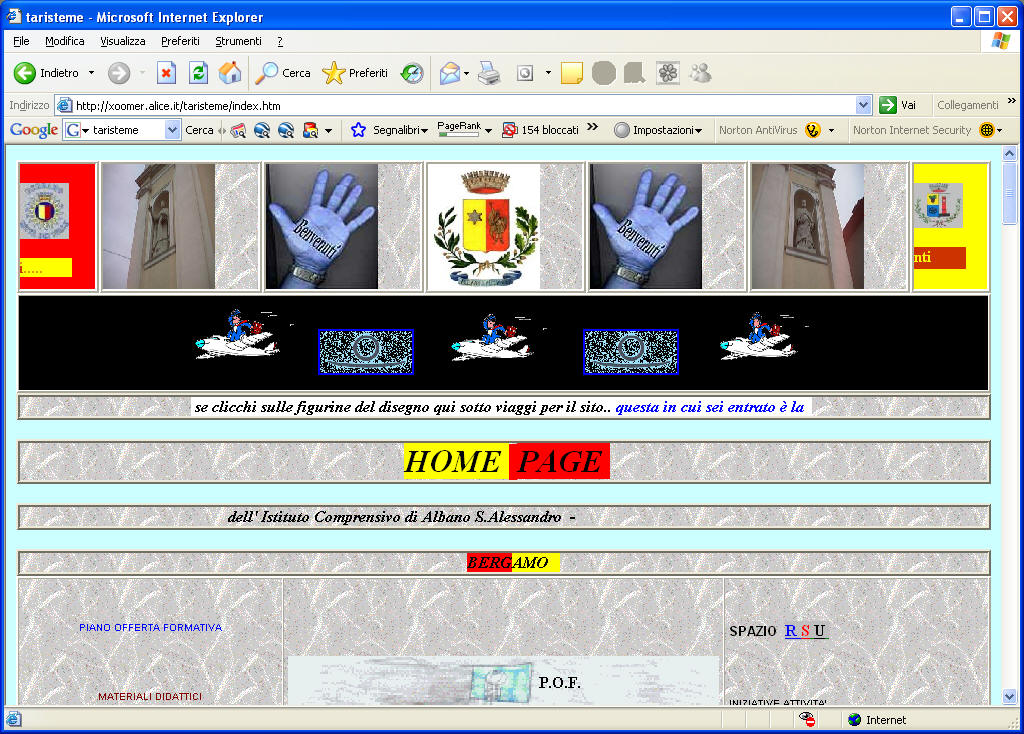Screen dimensions: 1024x734
Task: Click the 154 bloccati popup blocker
Action: [x=540, y=130]
